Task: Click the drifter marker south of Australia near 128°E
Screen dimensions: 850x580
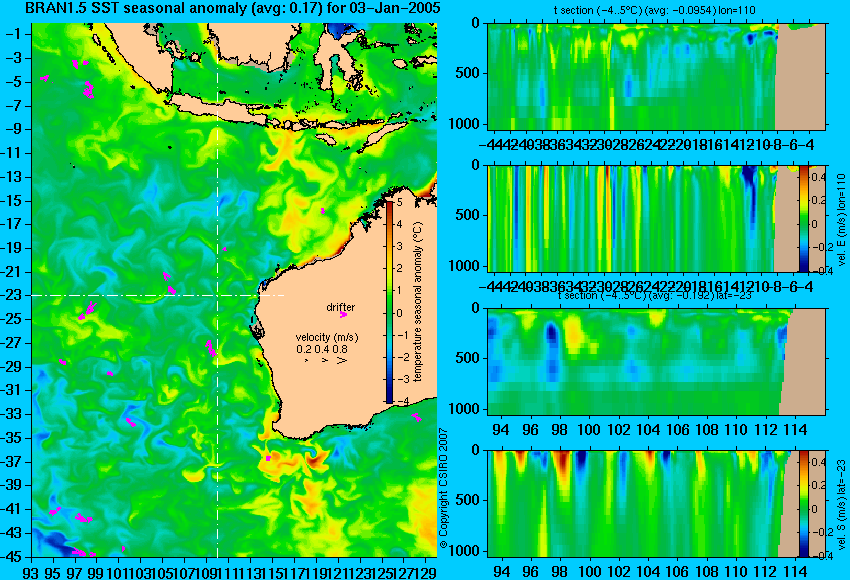Action: coord(416,417)
